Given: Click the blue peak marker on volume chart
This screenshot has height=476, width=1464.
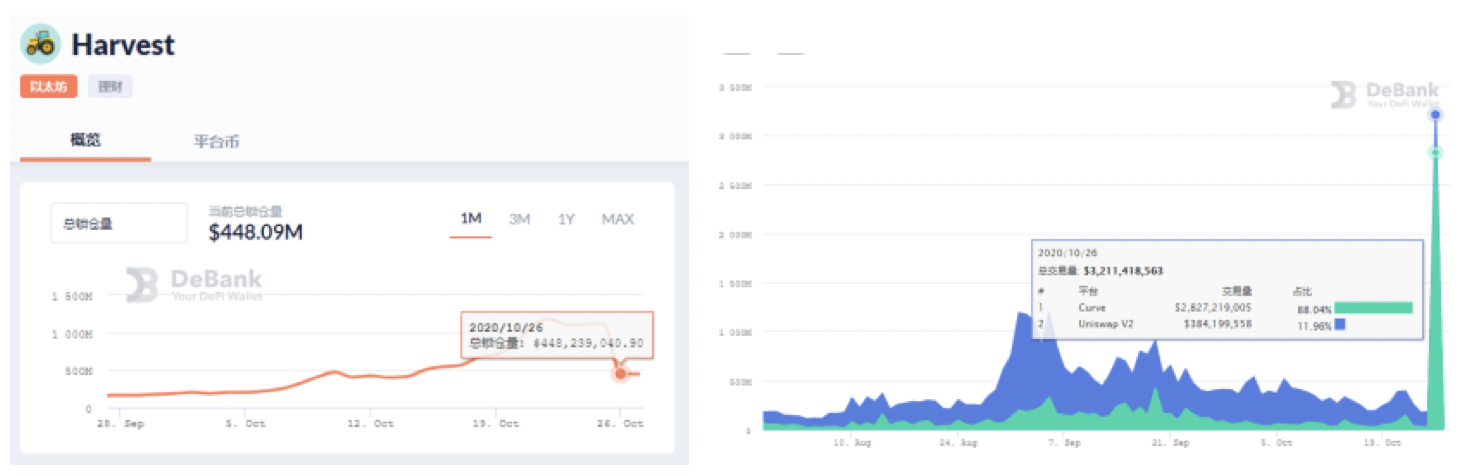Looking at the screenshot, I should [1436, 115].
